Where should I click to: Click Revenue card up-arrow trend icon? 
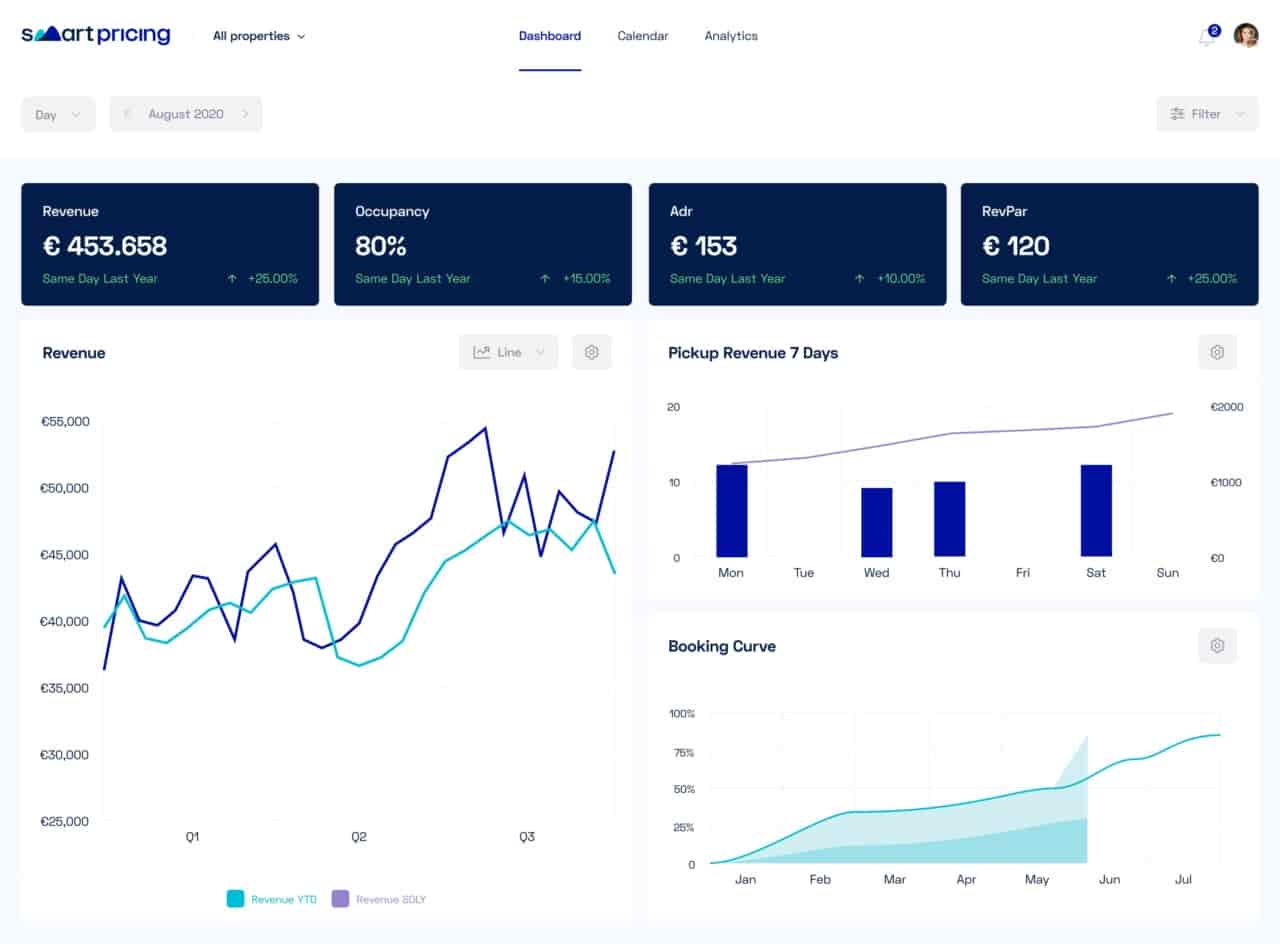point(232,279)
